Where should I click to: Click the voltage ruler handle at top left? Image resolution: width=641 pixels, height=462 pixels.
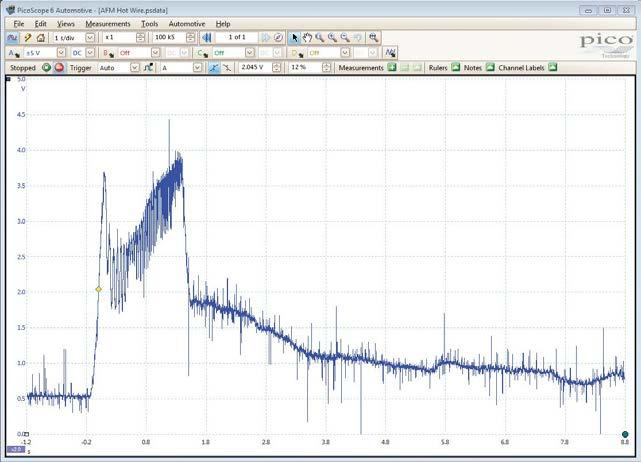click(x=8, y=79)
